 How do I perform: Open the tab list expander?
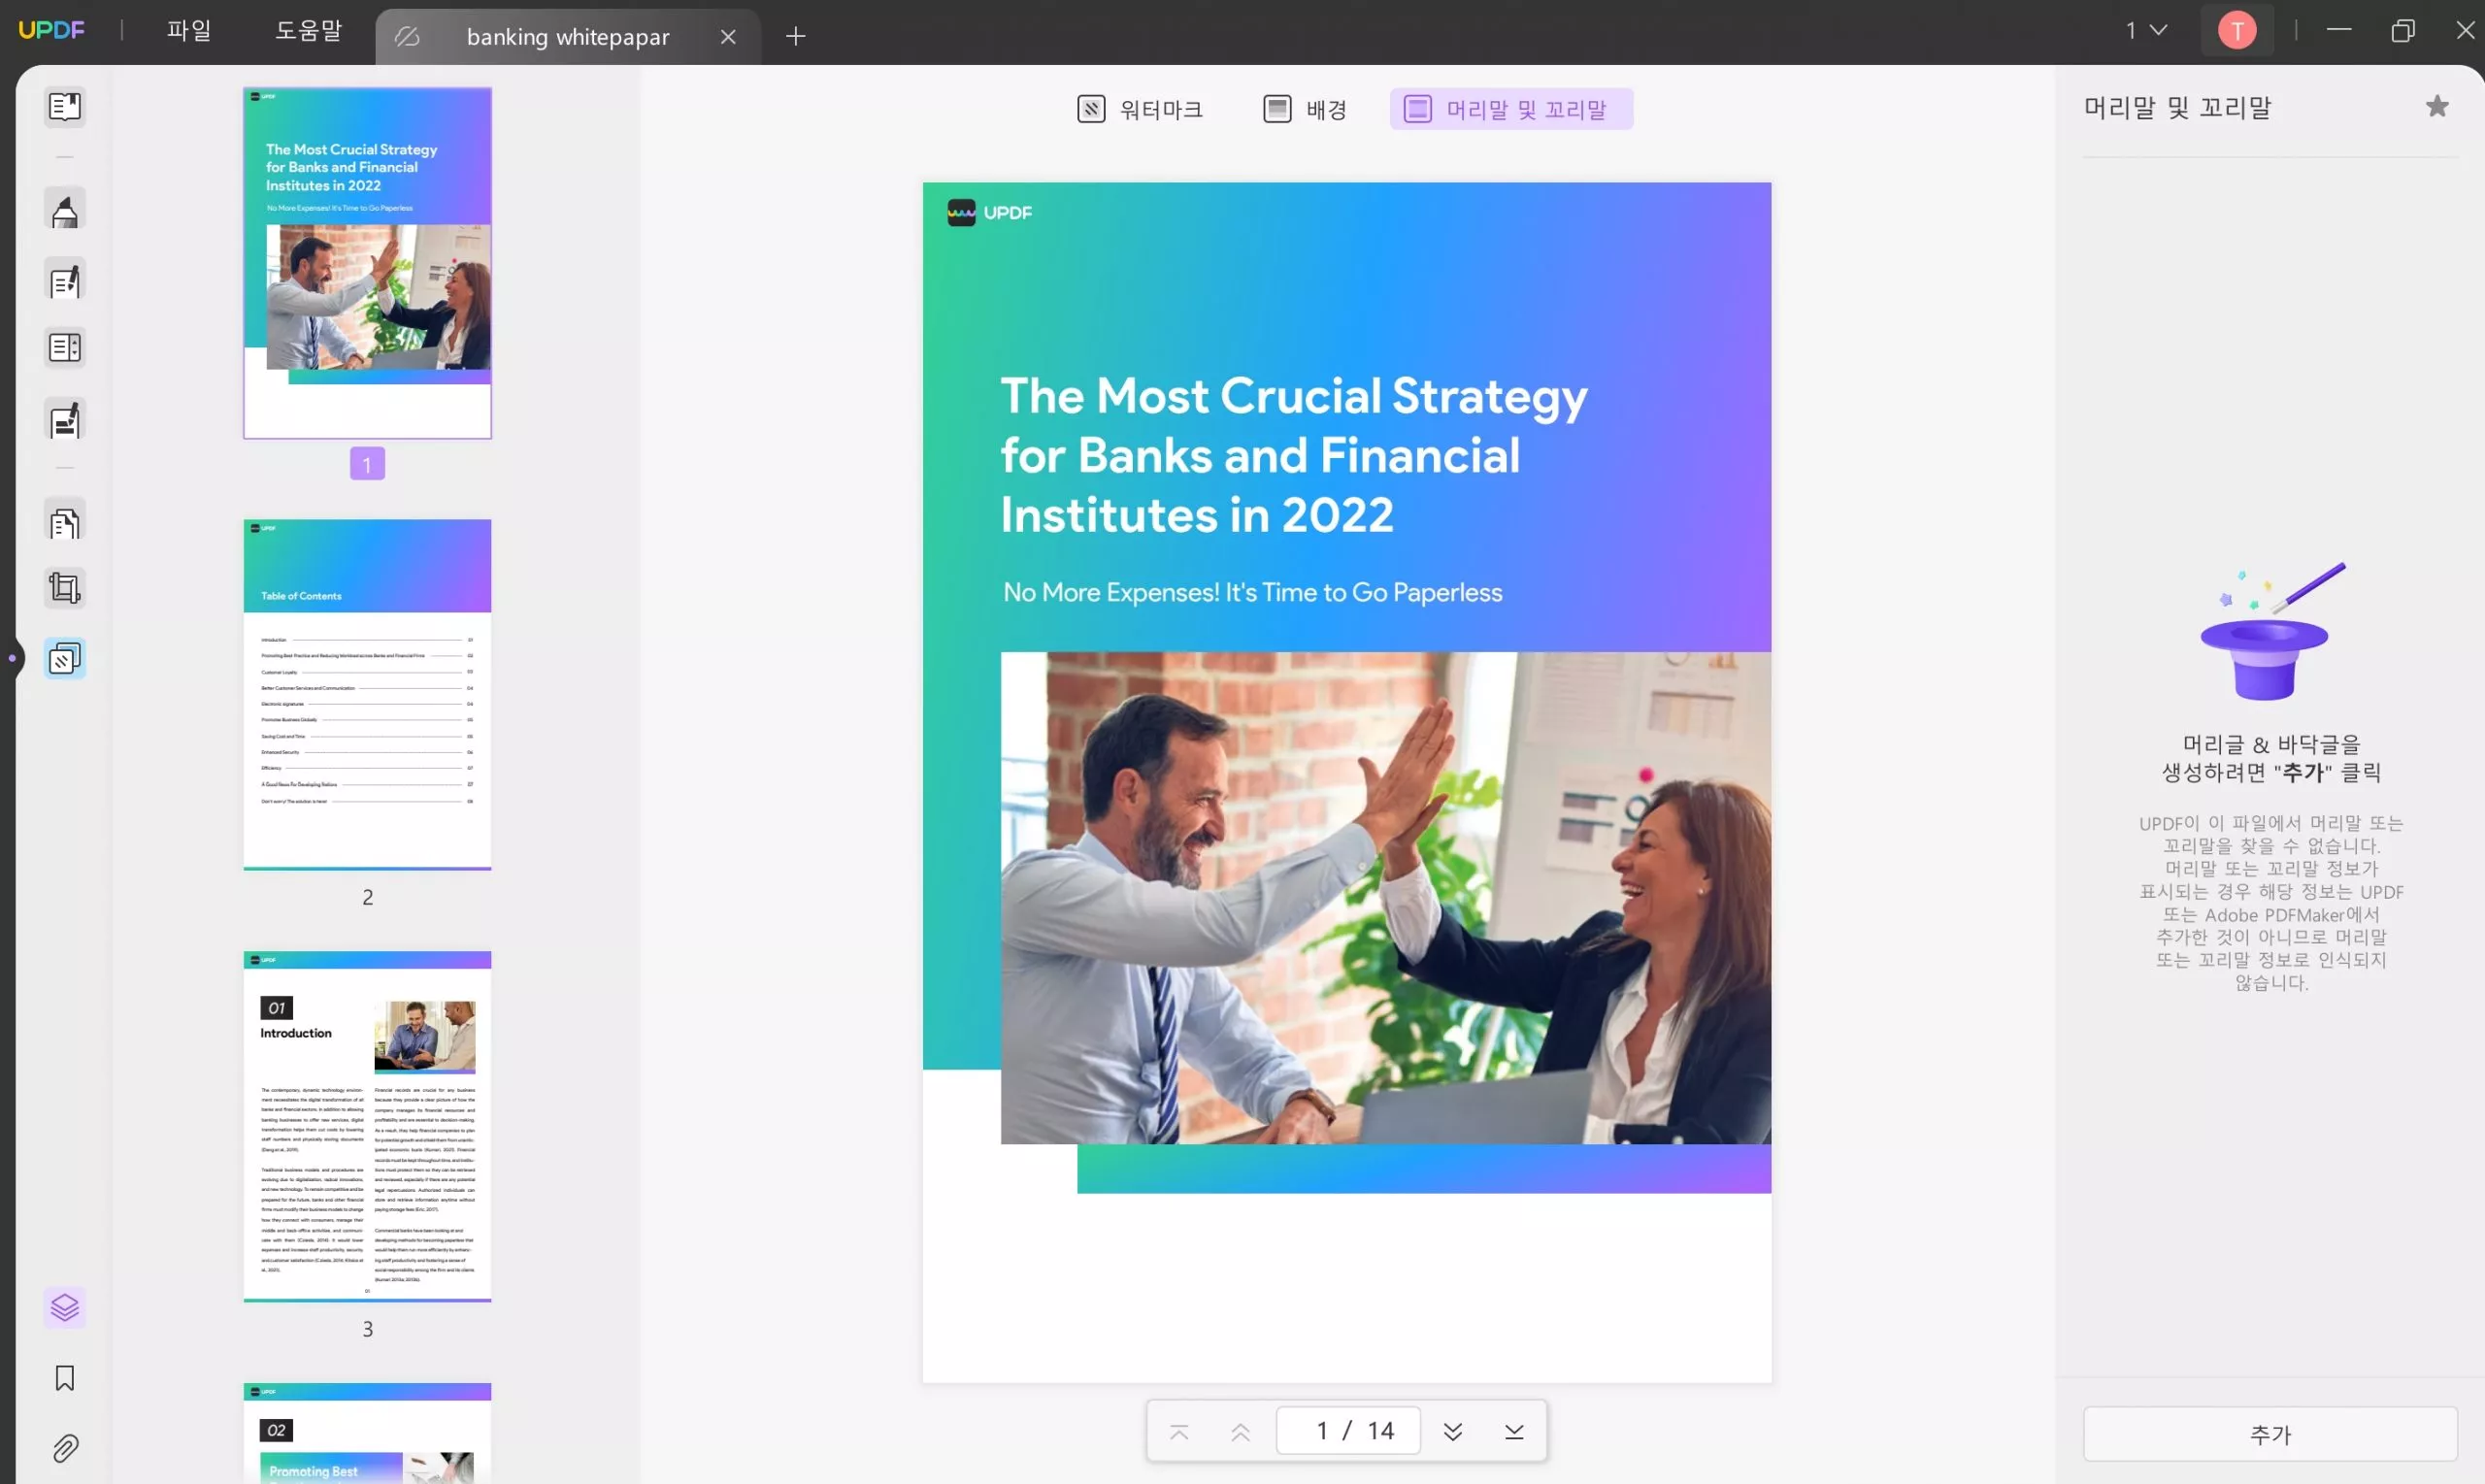coord(2142,30)
